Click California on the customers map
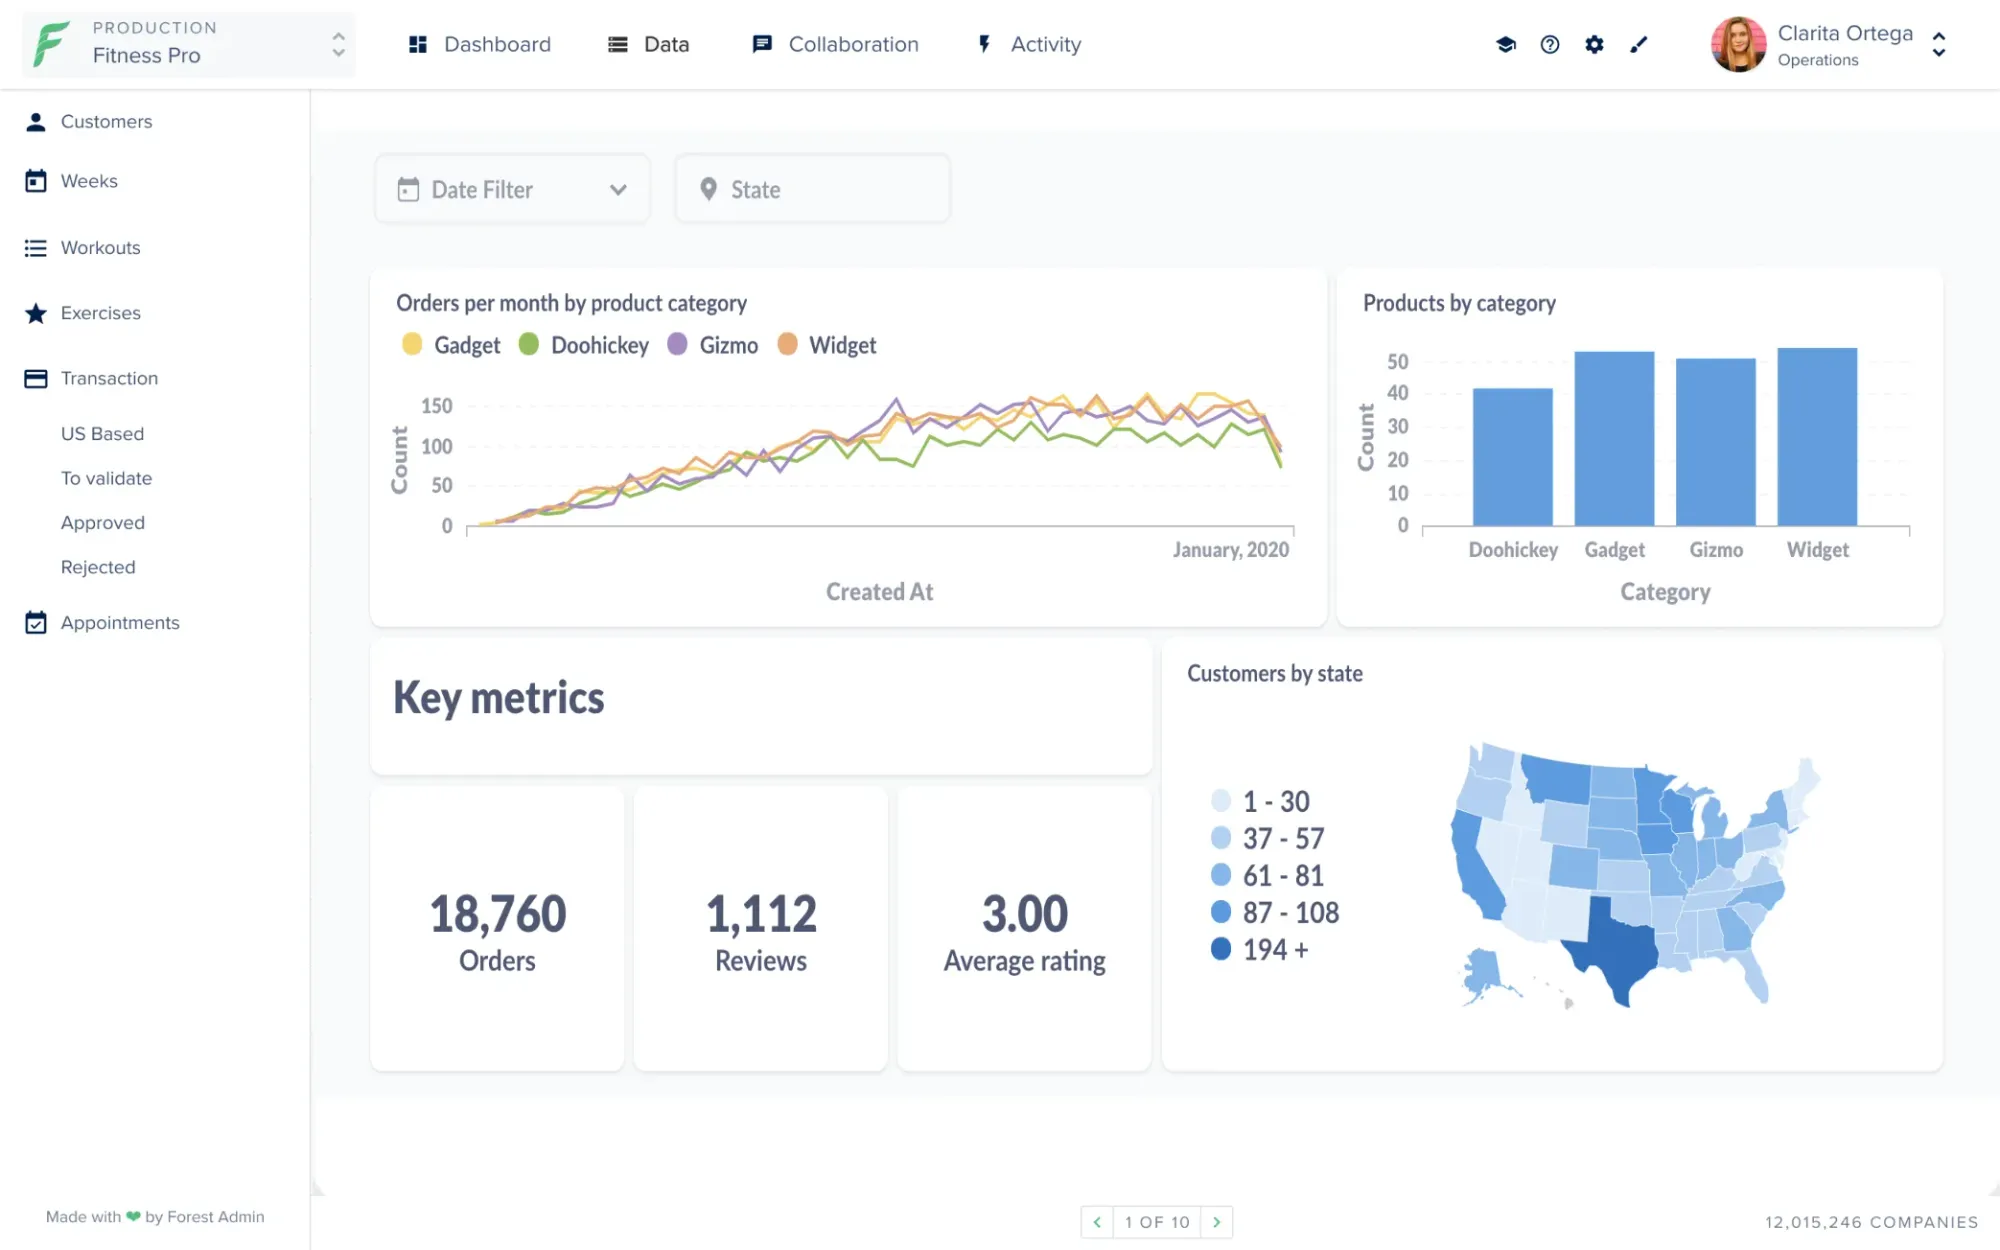The width and height of the screenshot is (2000, 1250). [x=1474, y=866]
